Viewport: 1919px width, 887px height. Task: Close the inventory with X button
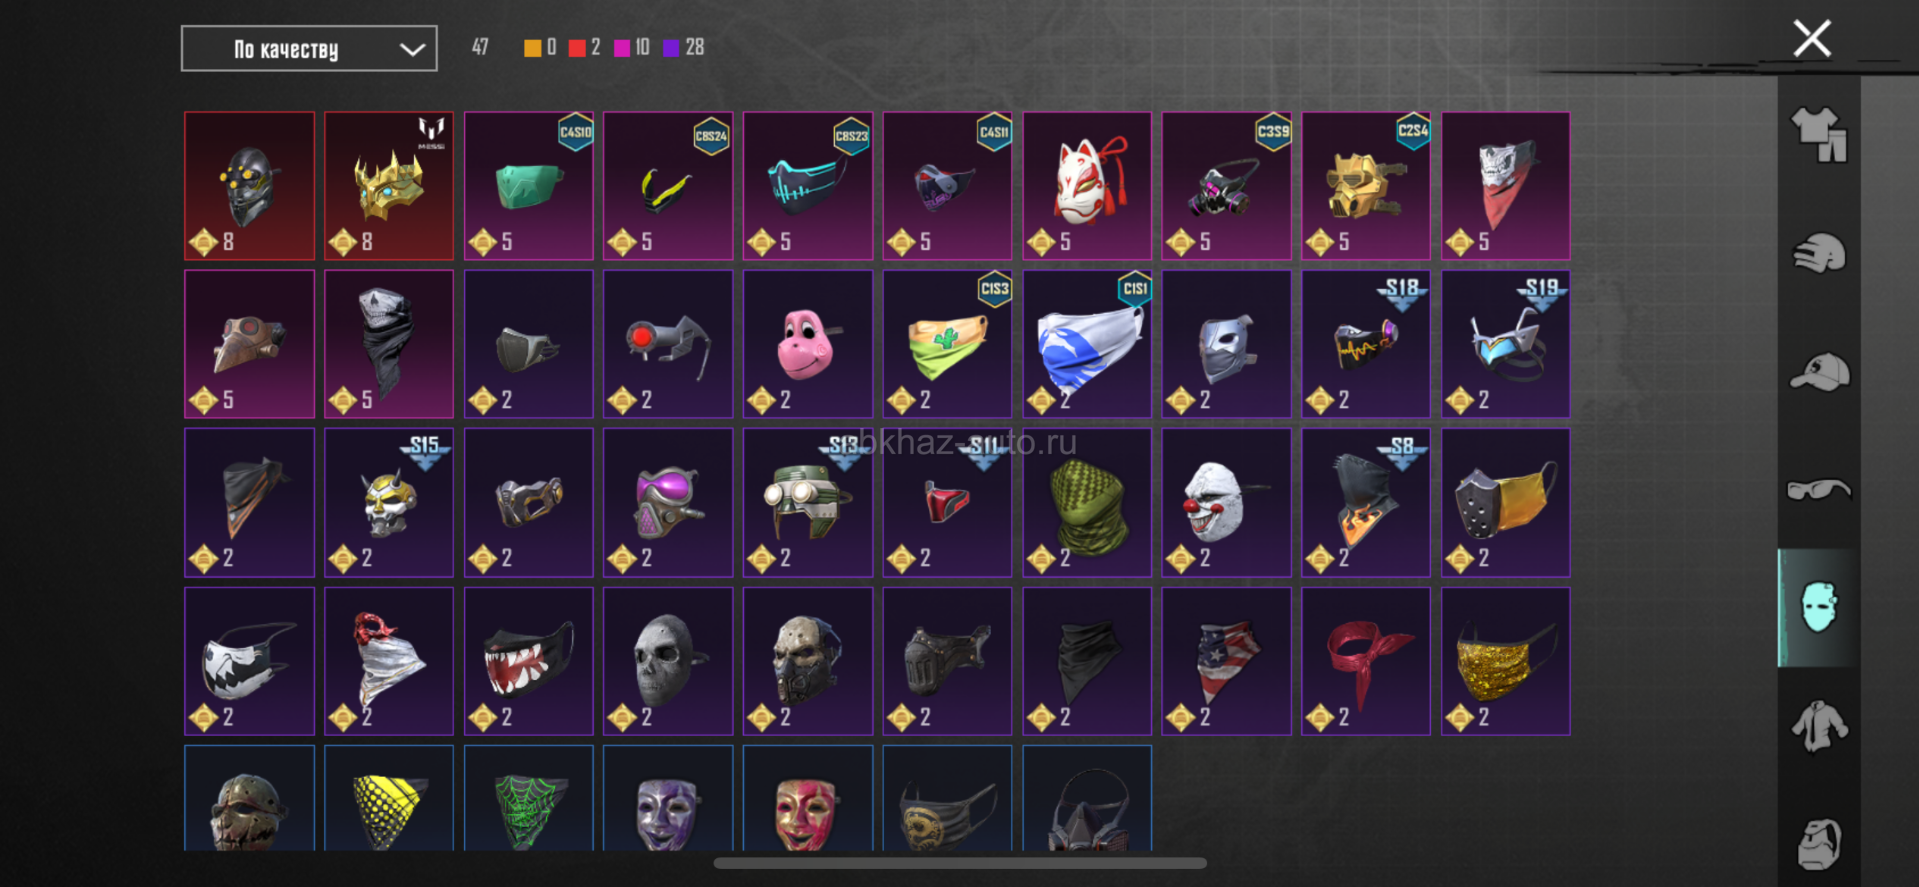(x=1811, y=39)
